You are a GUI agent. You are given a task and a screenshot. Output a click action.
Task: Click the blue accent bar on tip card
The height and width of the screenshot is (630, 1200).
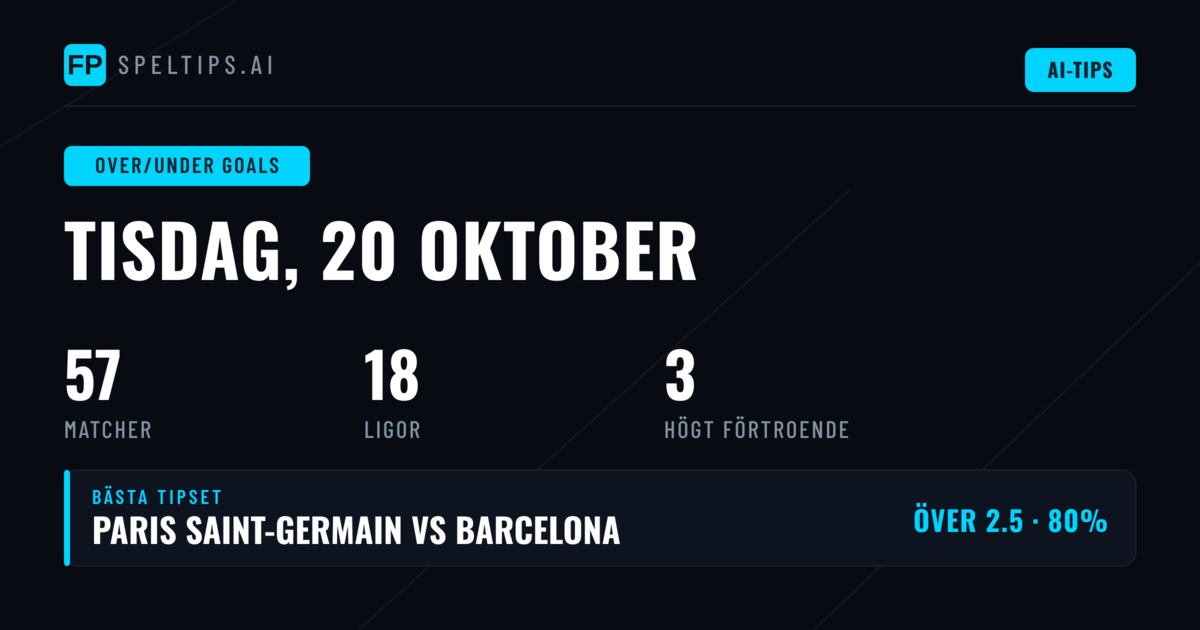point(67,518)
